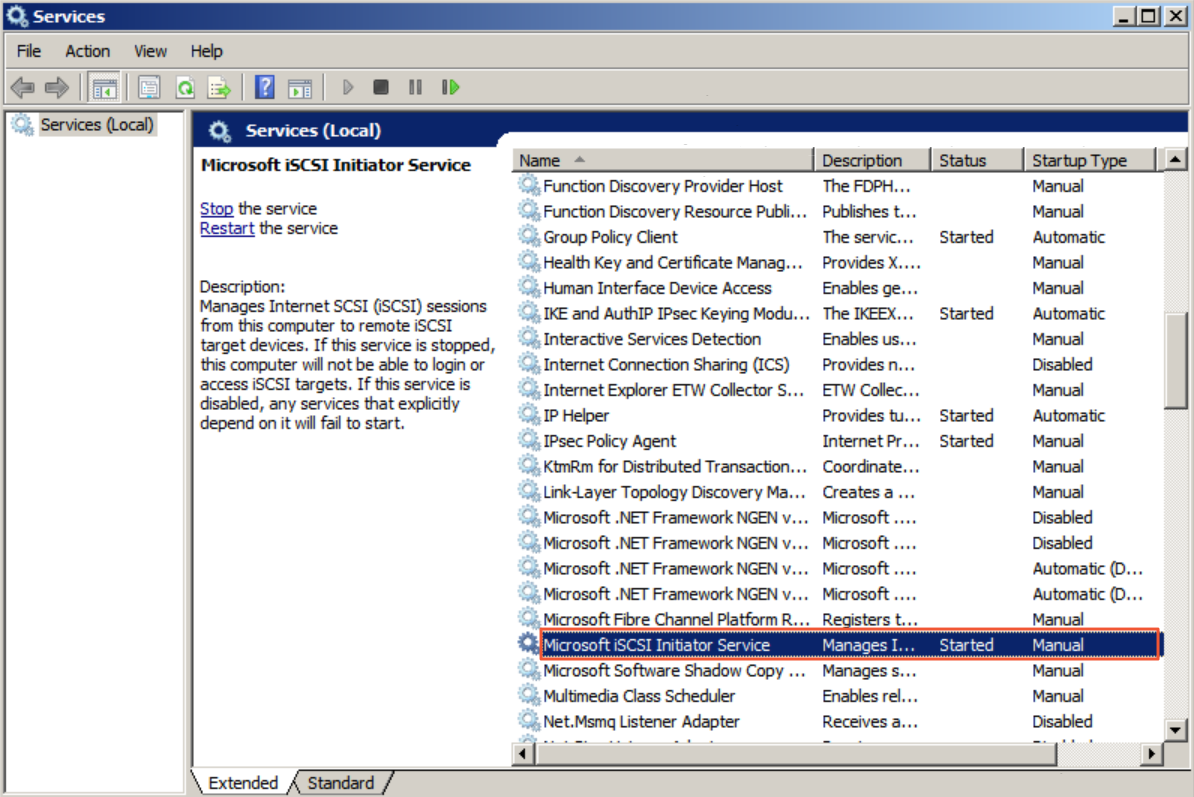Select KtmRm for Distributed Transaction... service
The image size is (1194, 797).
pos(675,467)
